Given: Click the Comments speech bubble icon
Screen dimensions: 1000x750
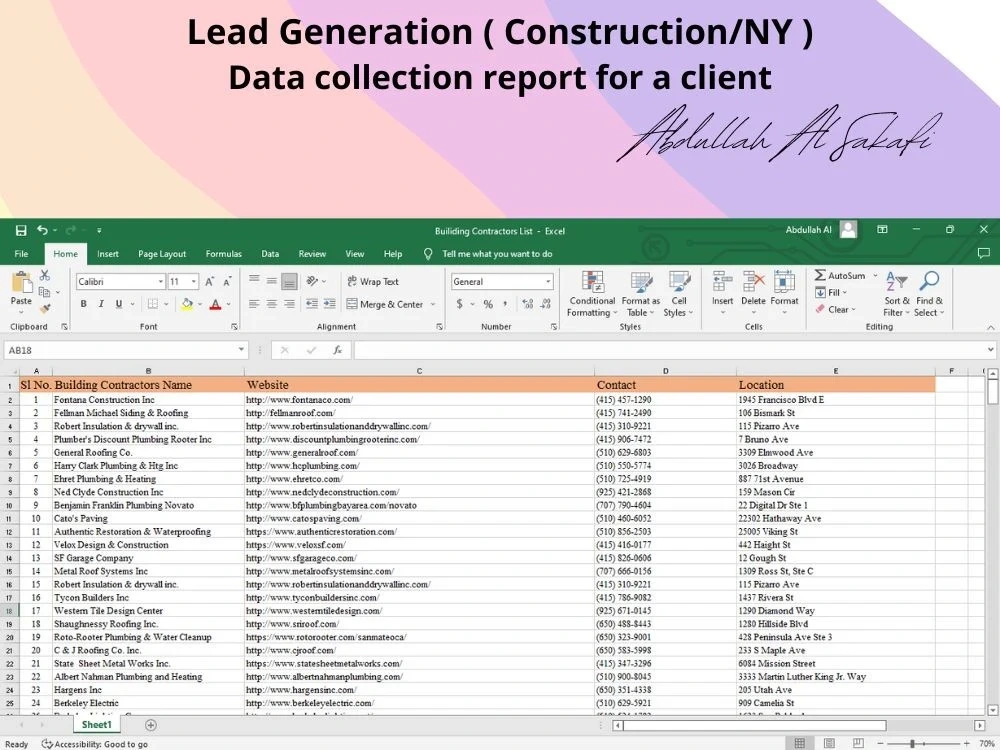Looking at the screenshot, I should point(983,254).
